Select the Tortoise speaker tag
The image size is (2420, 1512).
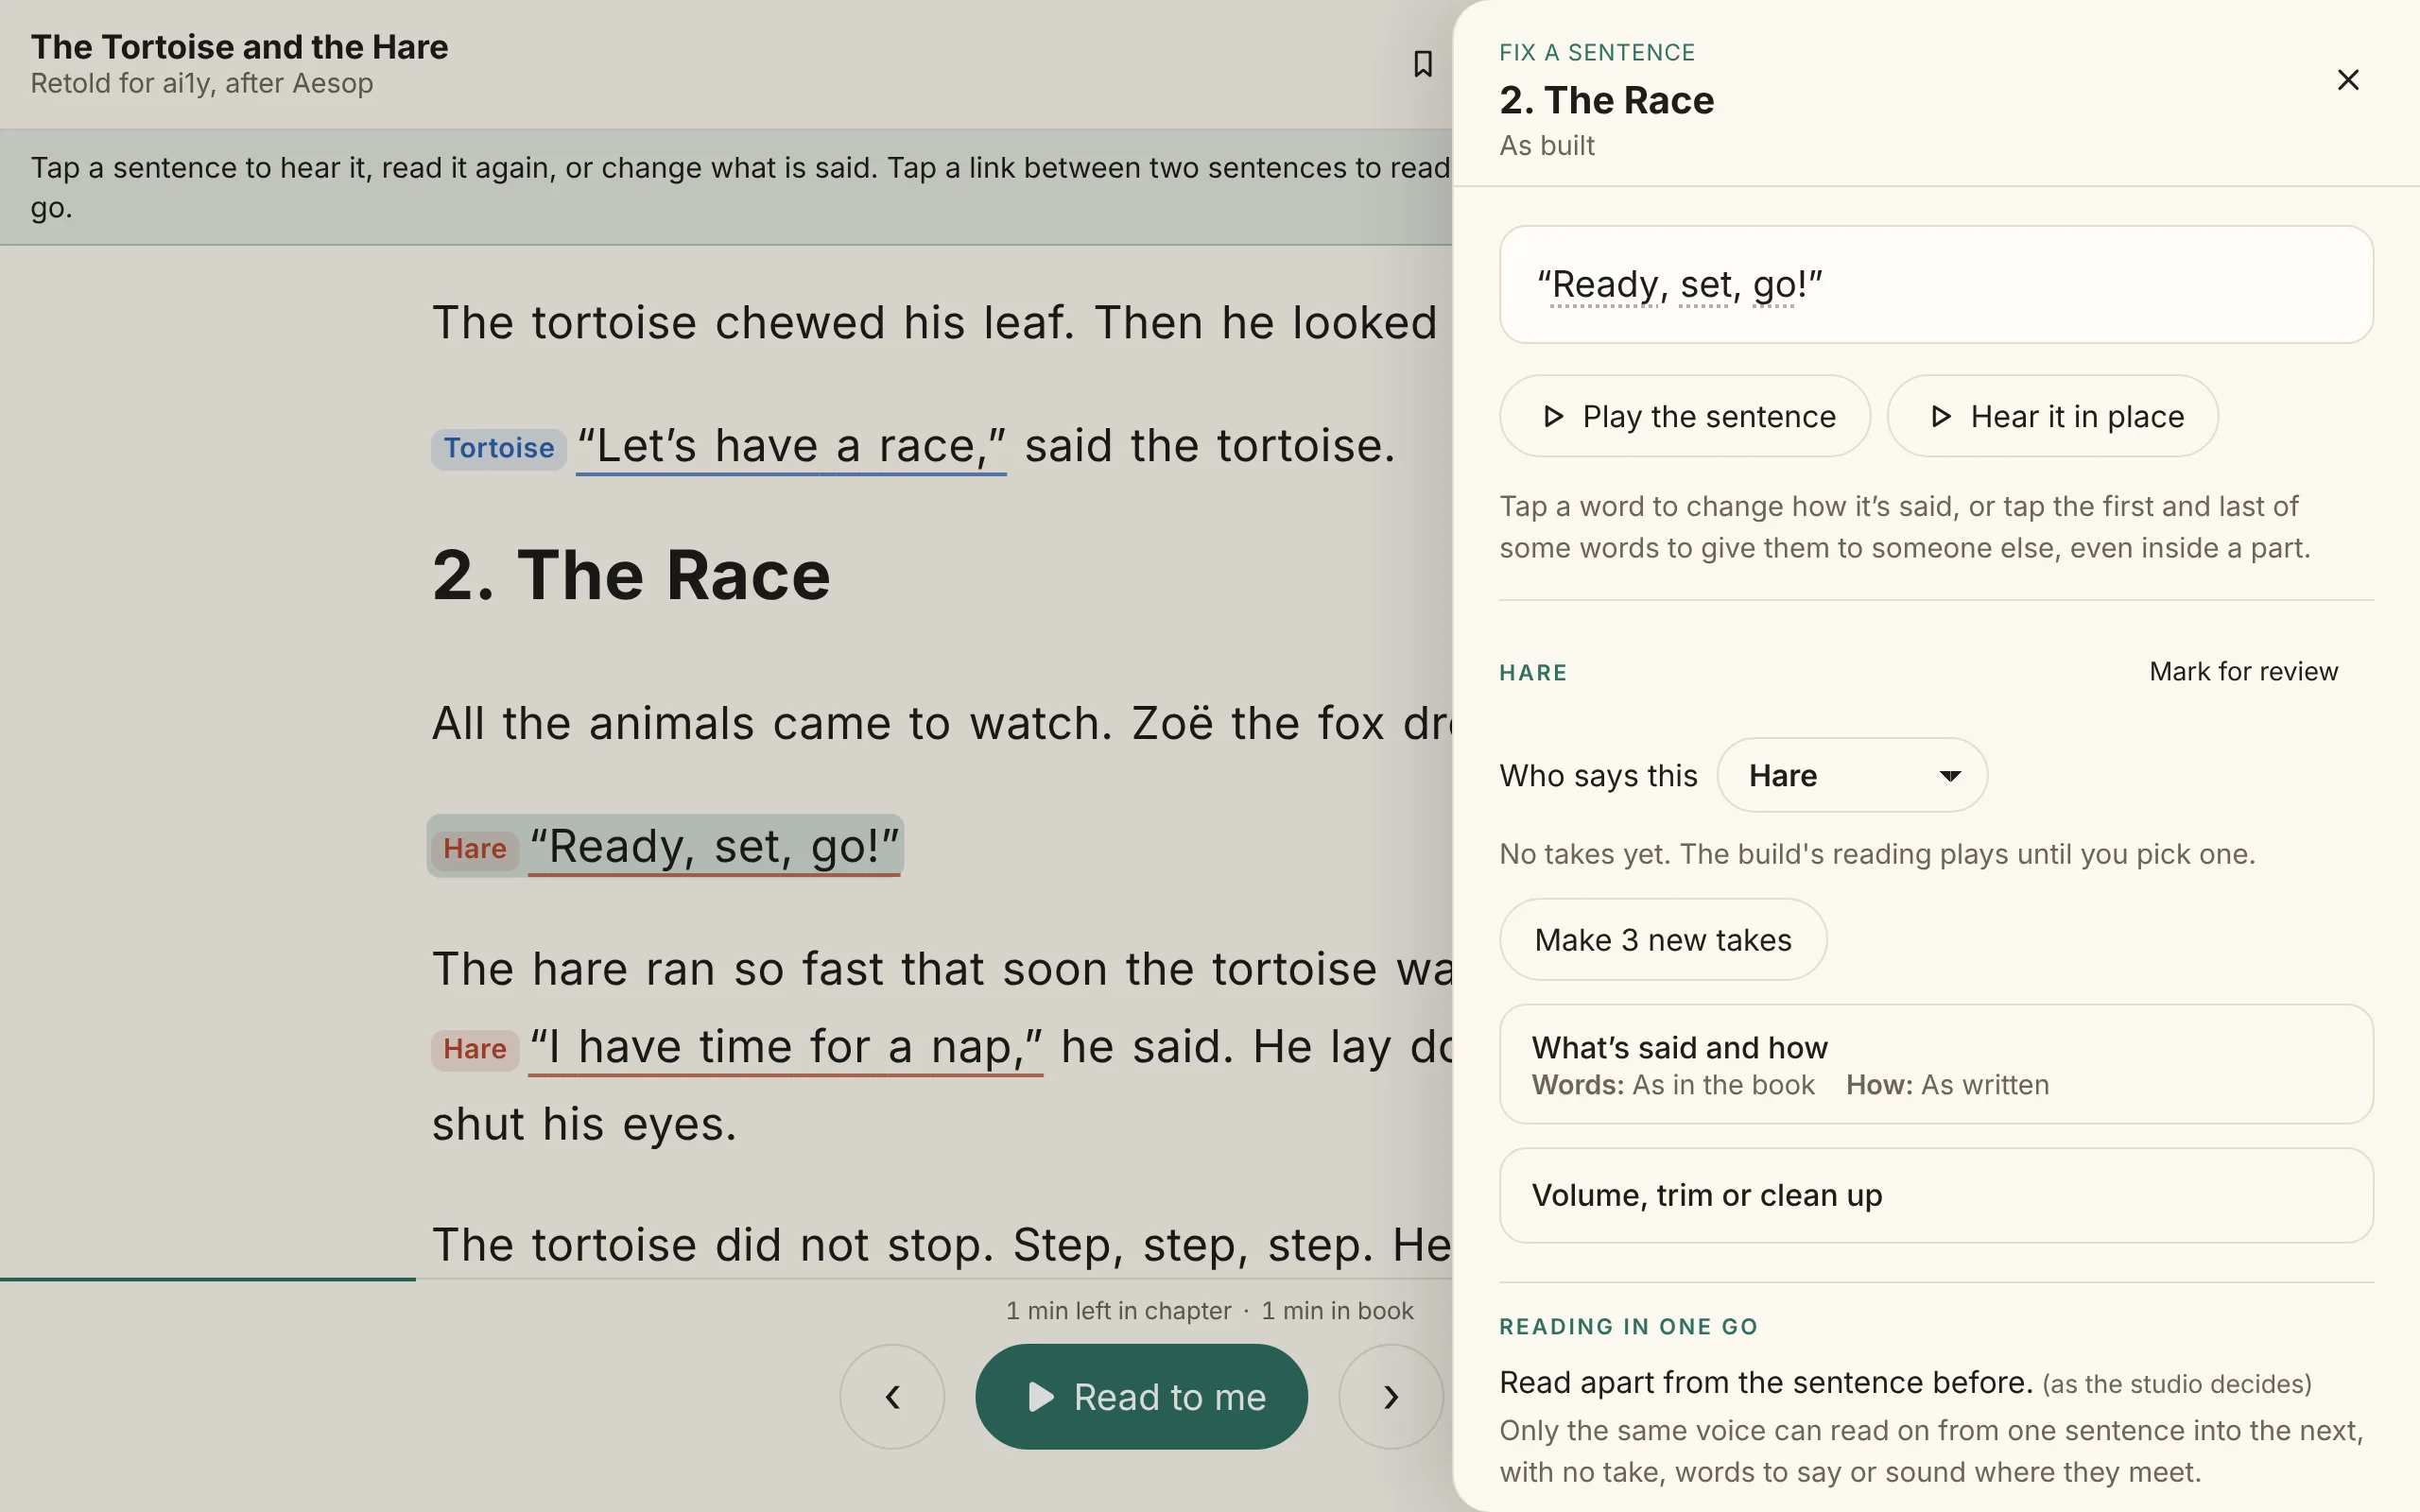(x=499, y=448)
